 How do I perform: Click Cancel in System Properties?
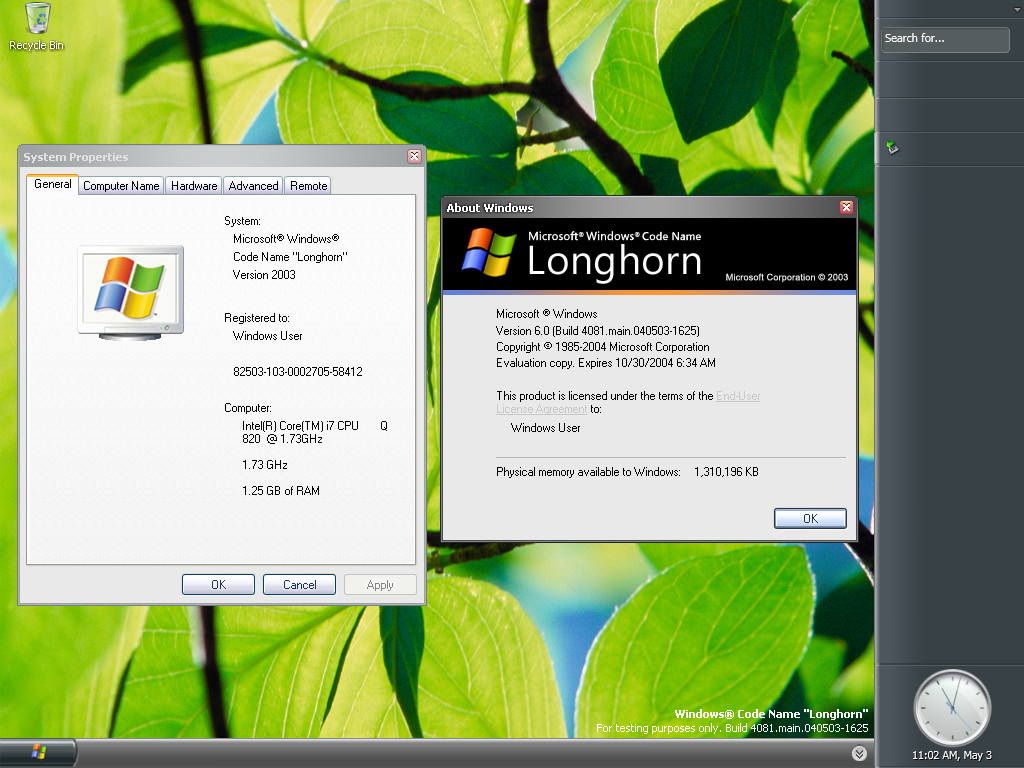[299, 584]
